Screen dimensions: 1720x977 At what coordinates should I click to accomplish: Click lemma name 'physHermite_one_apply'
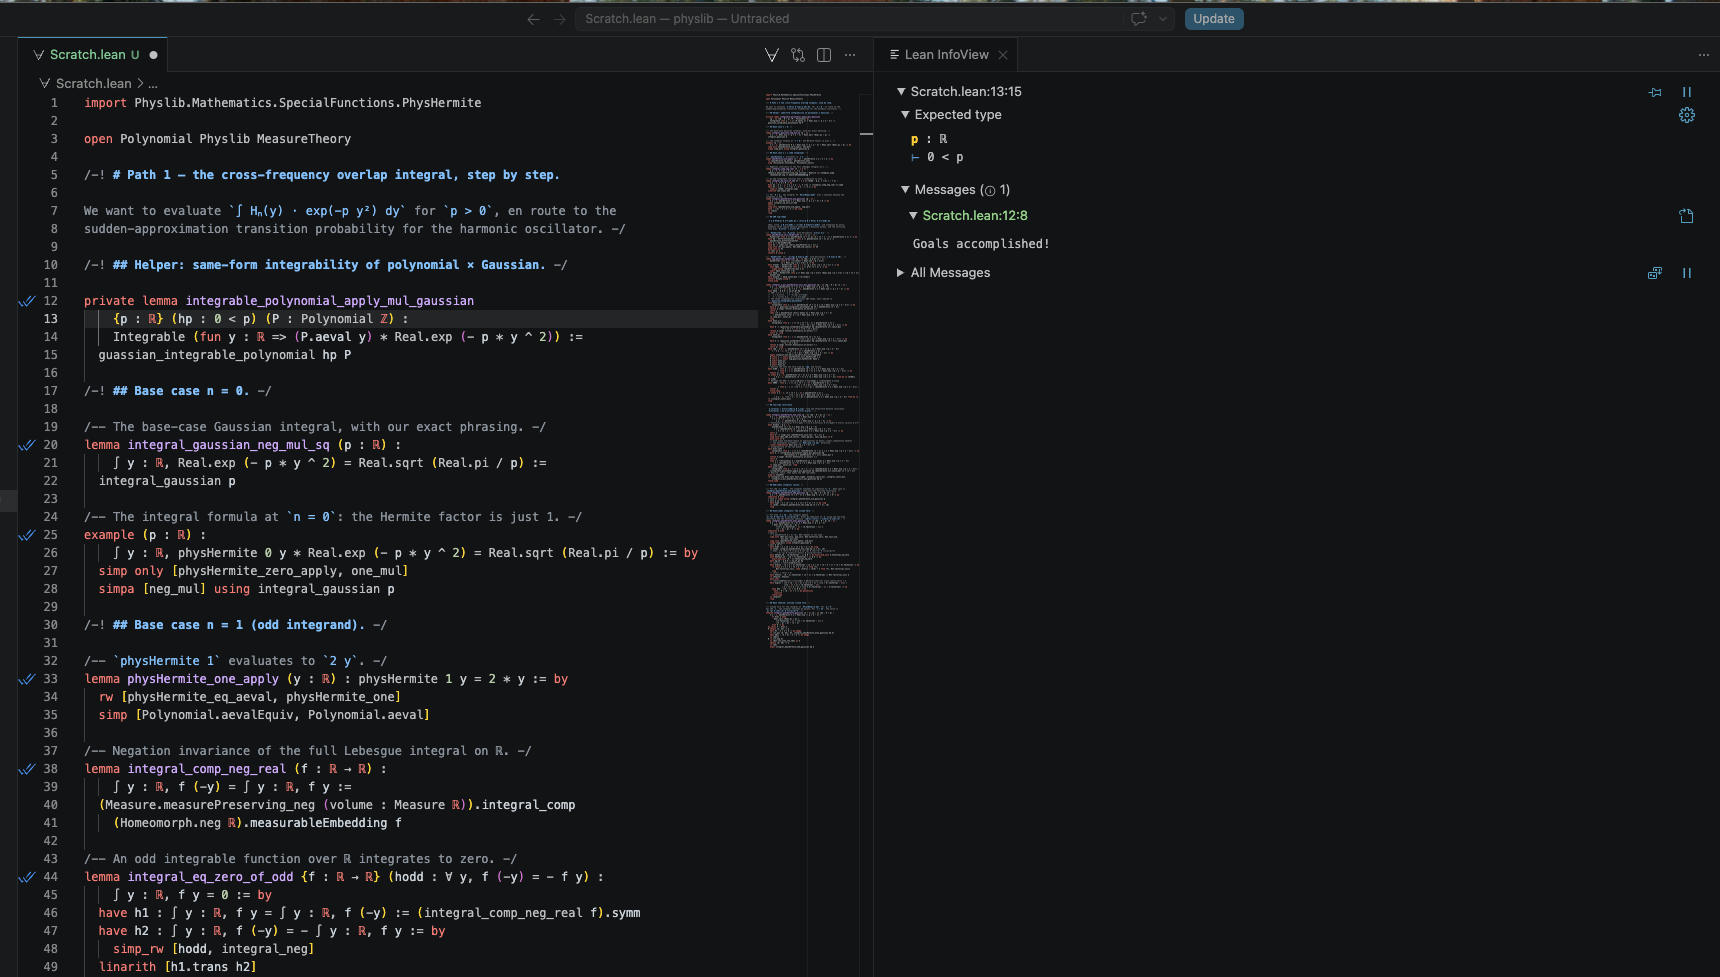coord(203,679)
